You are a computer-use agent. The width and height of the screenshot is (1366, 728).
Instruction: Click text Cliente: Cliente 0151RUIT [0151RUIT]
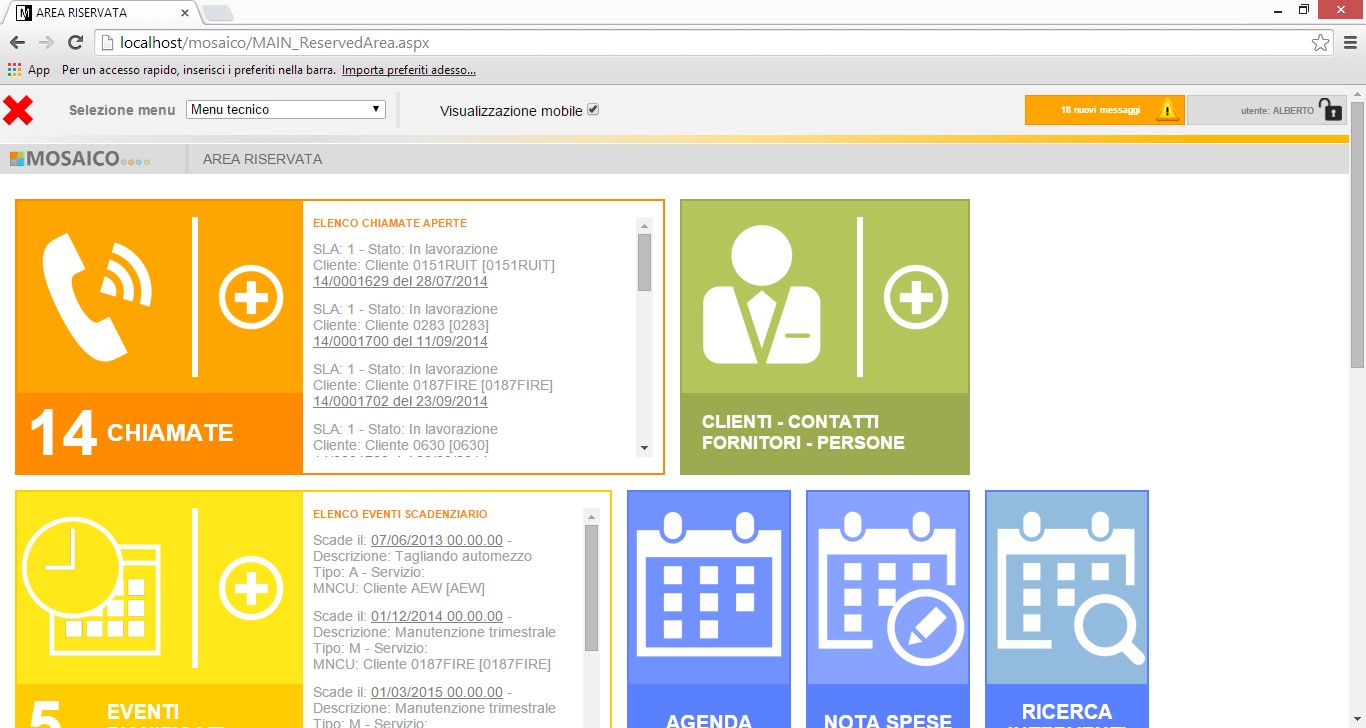pyautogui.click(x=434, y=265)
